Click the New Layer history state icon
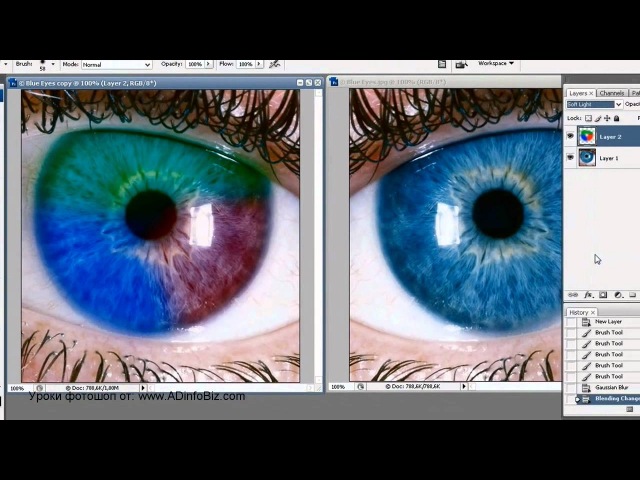 point(586,322)
